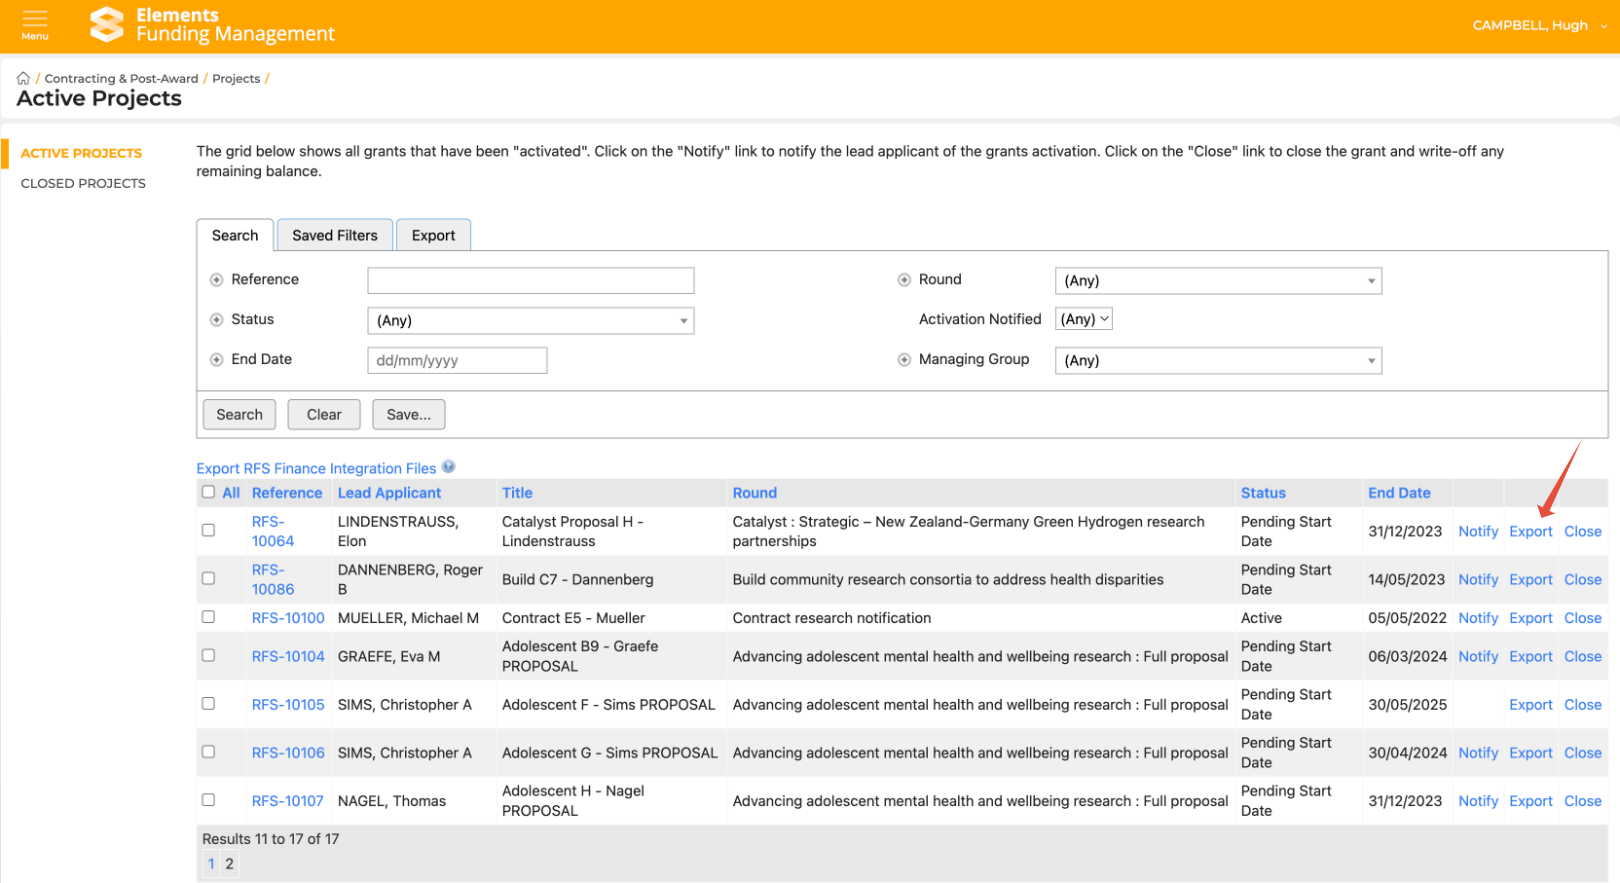Click the help icon beside Export RFS
1620x883 pixels.
[x=449, y=467]
